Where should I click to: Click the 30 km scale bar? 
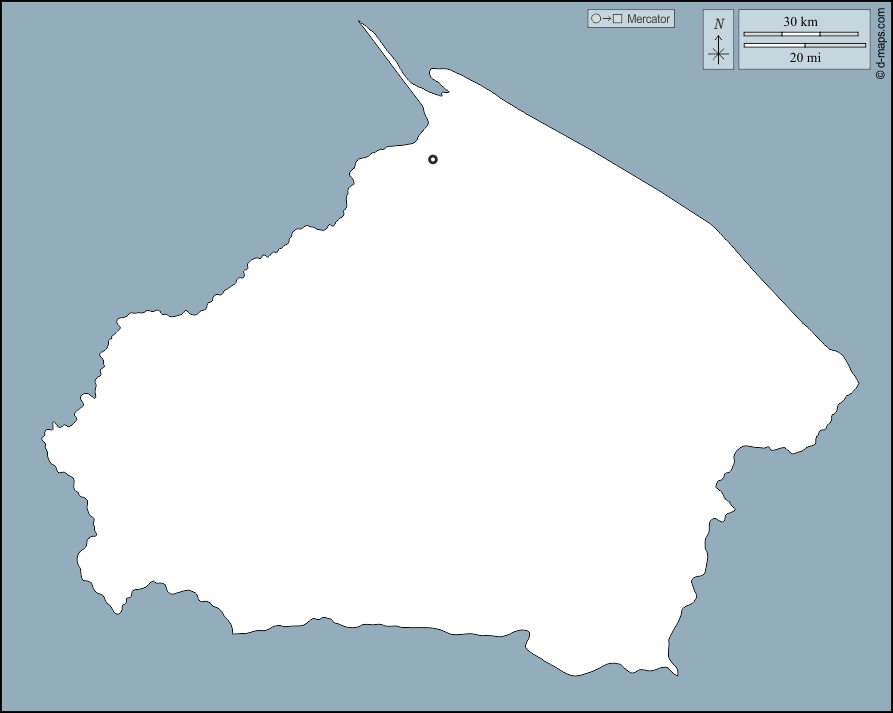(801, 34)
